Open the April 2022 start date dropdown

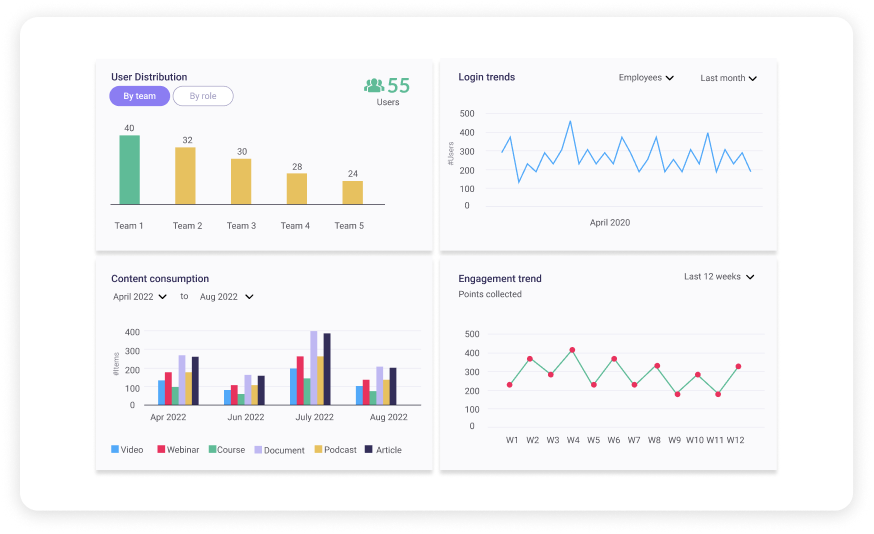tap(139, 297)
